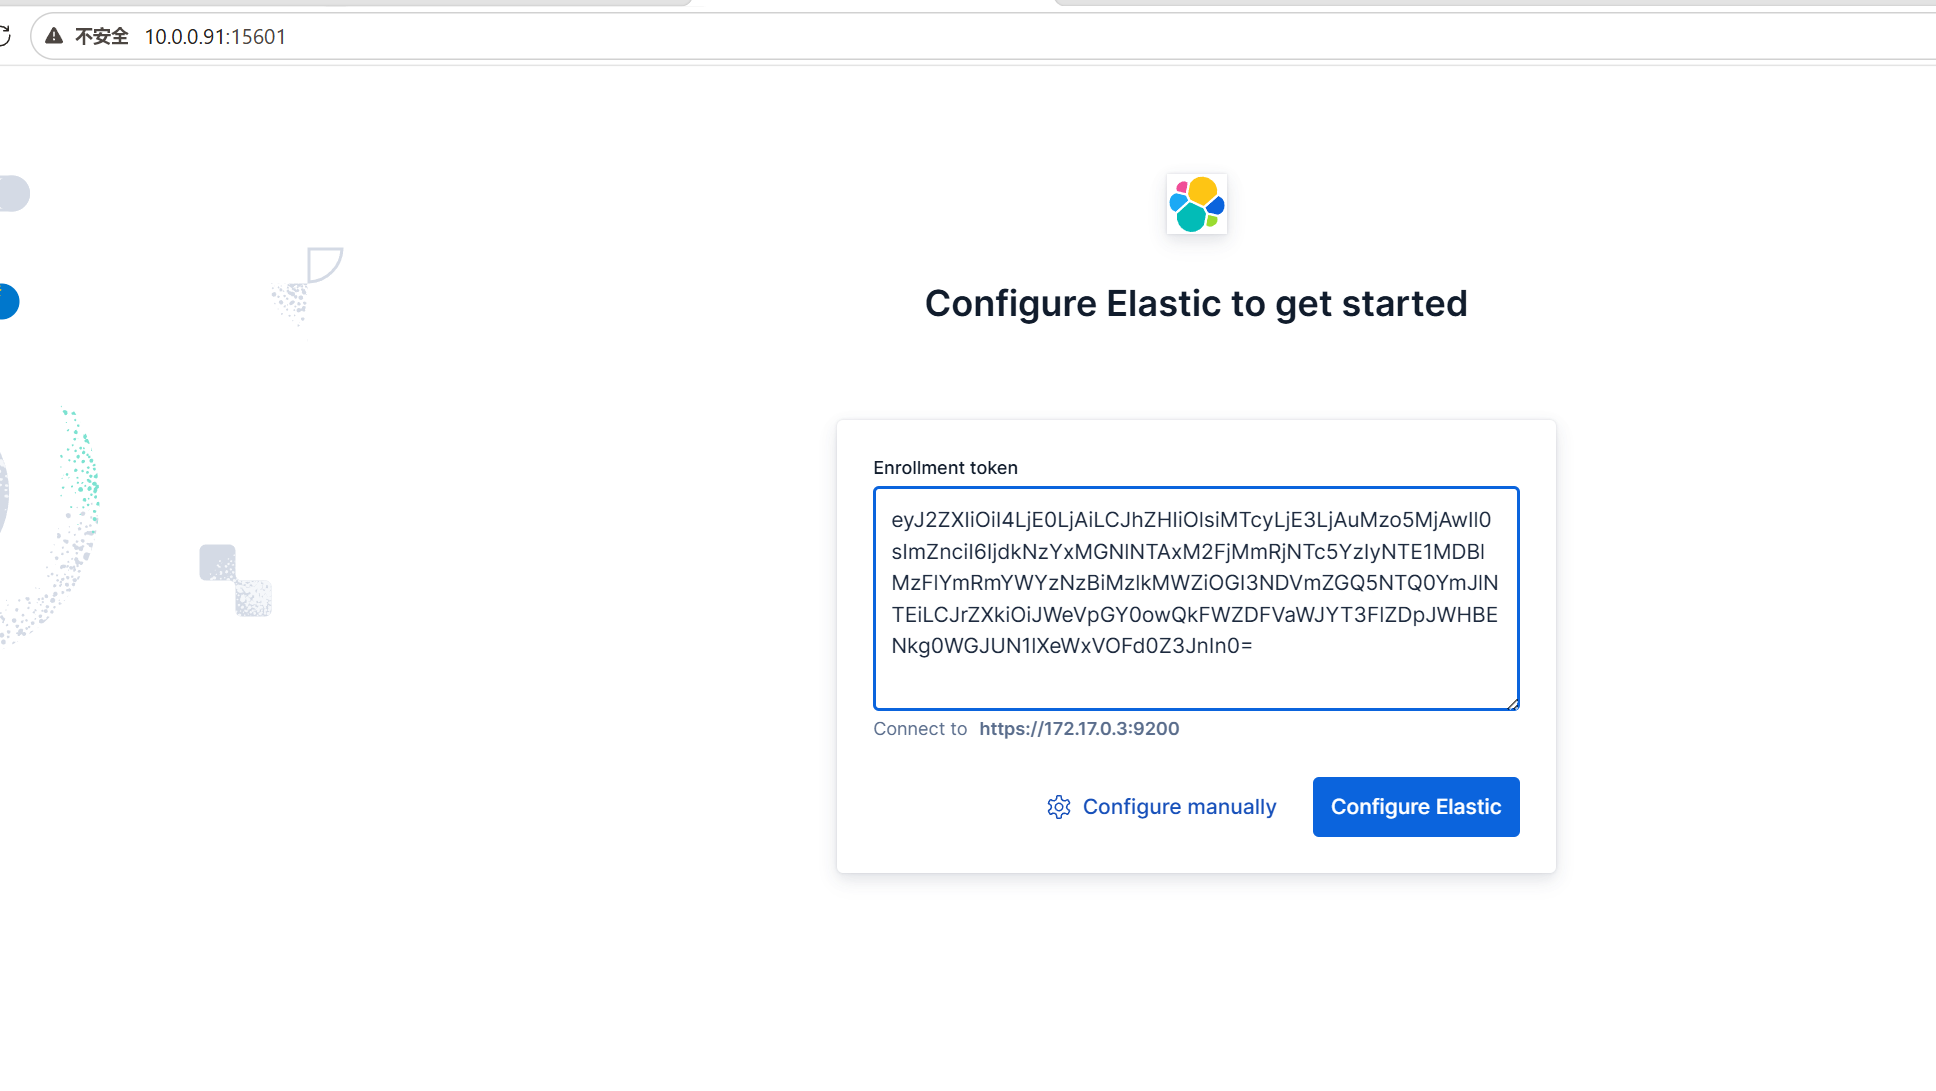Click the teal dotted arc illustration
Viewport: 1936px width, 1091px height.
click(x=82, y=470)
